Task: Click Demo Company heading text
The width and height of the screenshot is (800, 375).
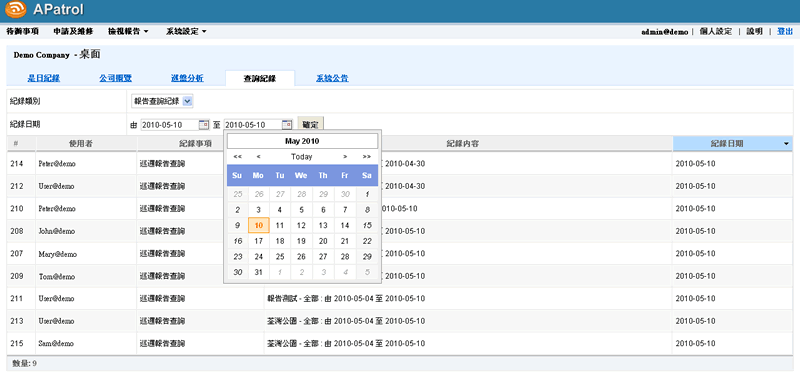Action: [x=41, y=55]
